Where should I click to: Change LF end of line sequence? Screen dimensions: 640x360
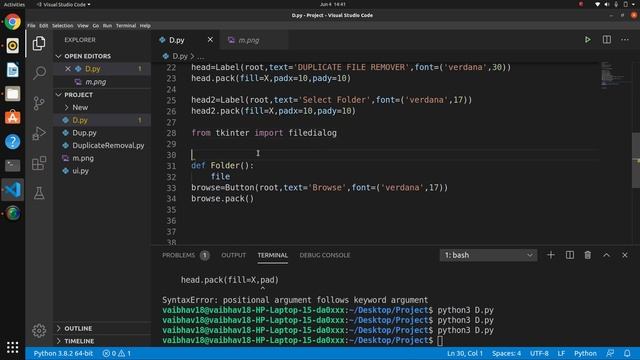coord(561,353)
